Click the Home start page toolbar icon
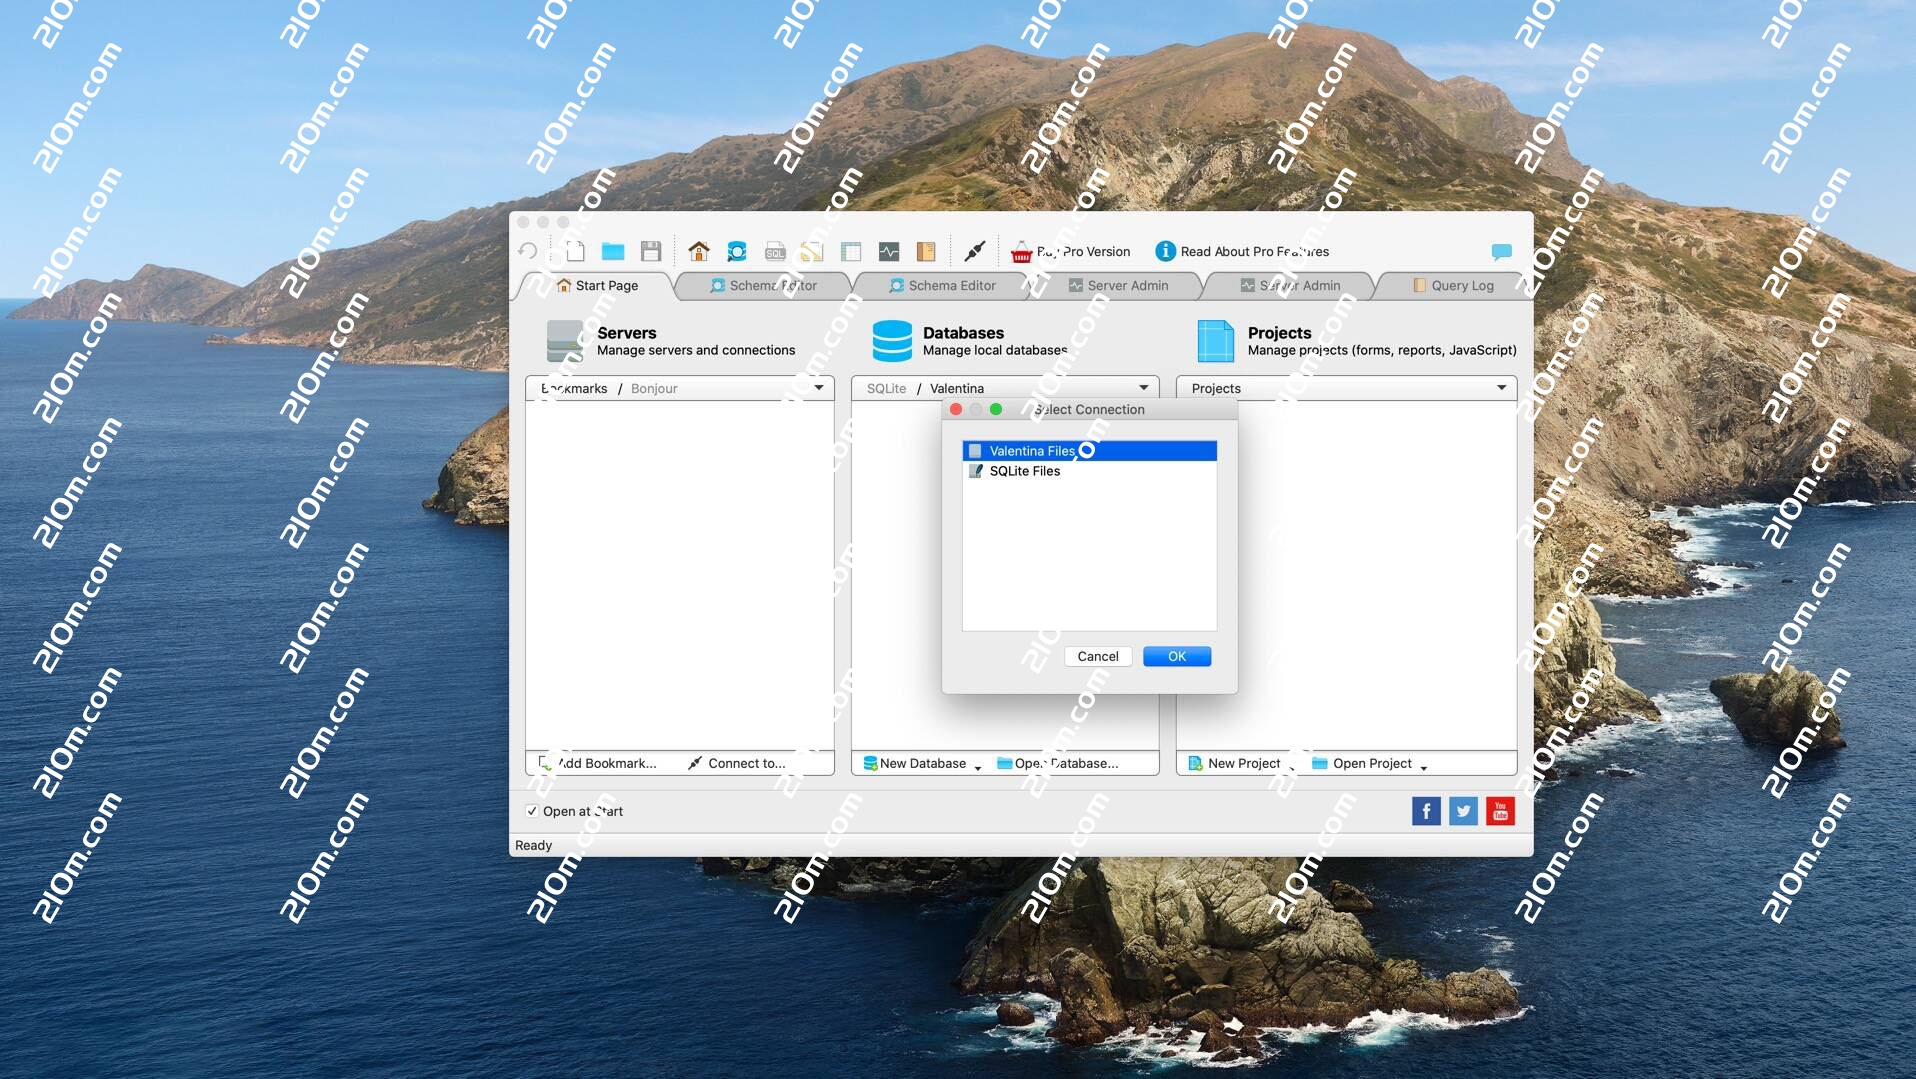 click(x=699, y=251)
